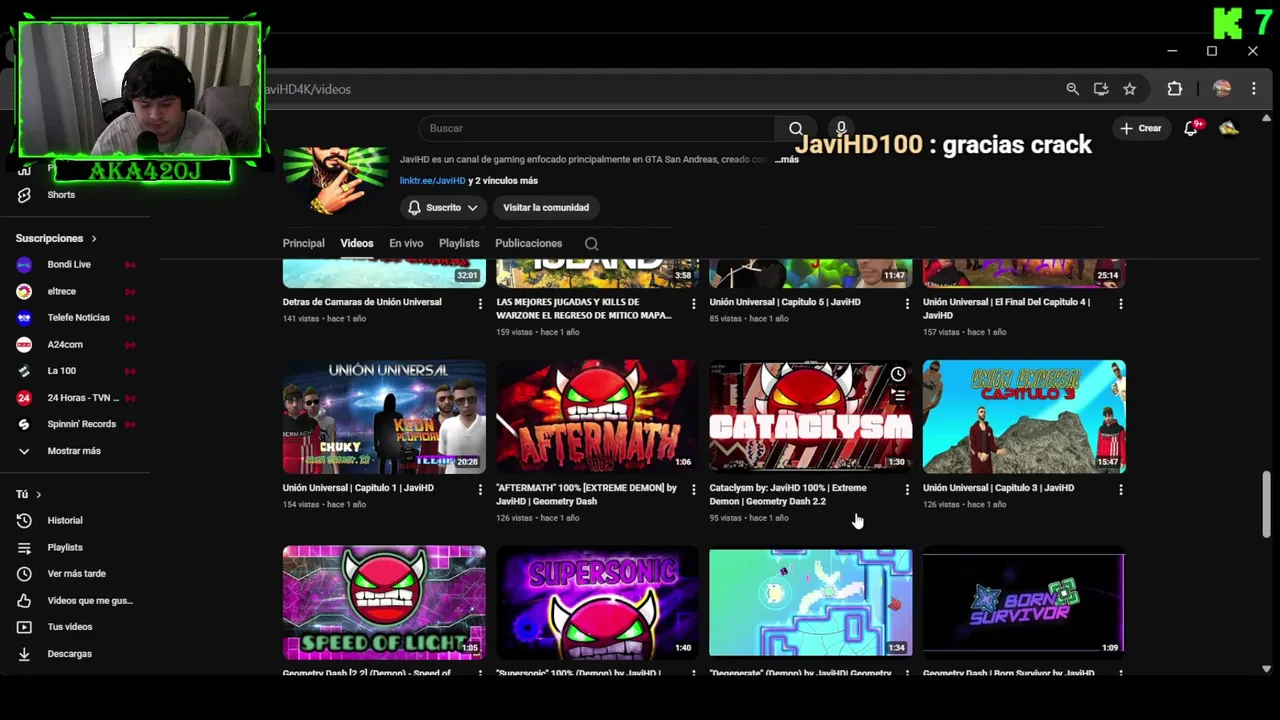Screen dimensions: 1280x720
Task: Play Unión Universal Capitulo 3 thumbnail
Action: click(1024, 416)
